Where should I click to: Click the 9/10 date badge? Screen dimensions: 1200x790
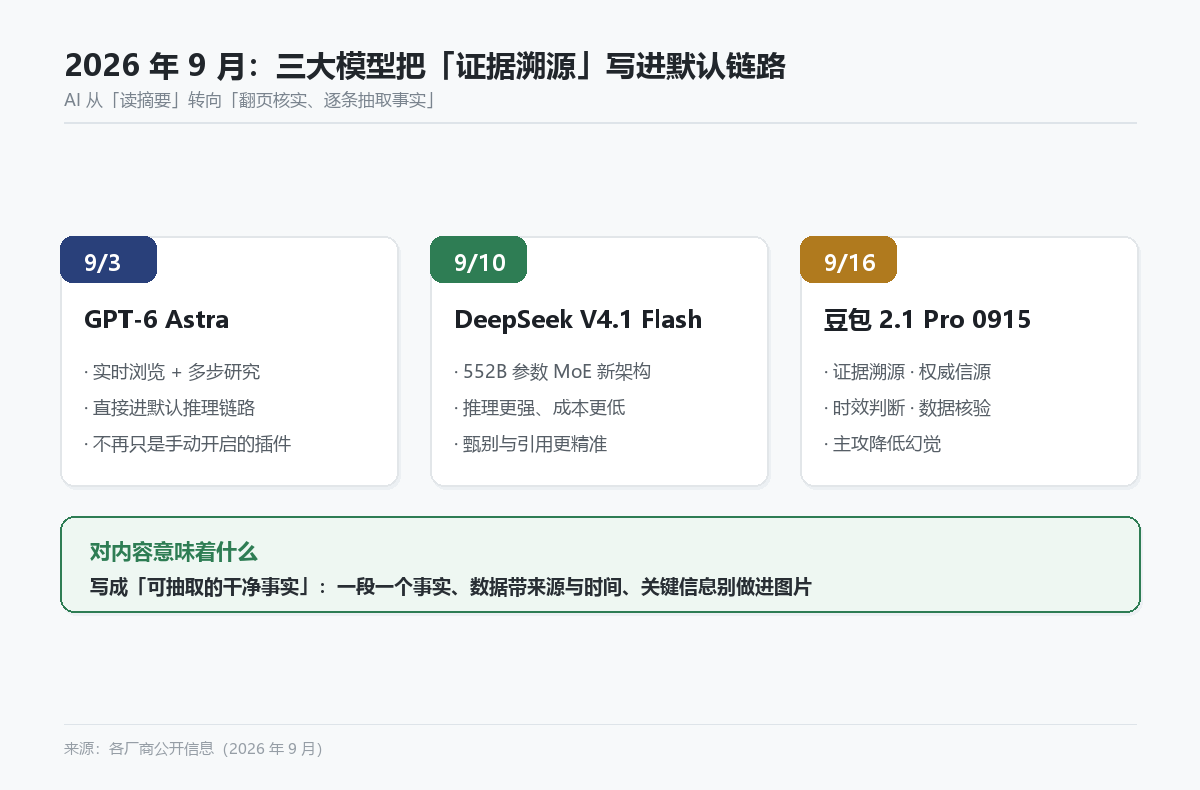click(x=479, y=260)
